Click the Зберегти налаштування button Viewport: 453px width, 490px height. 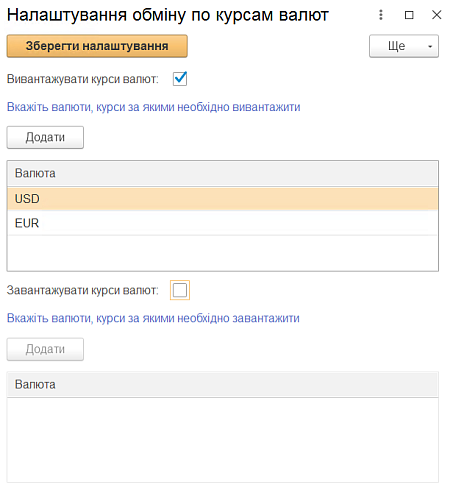97,46
